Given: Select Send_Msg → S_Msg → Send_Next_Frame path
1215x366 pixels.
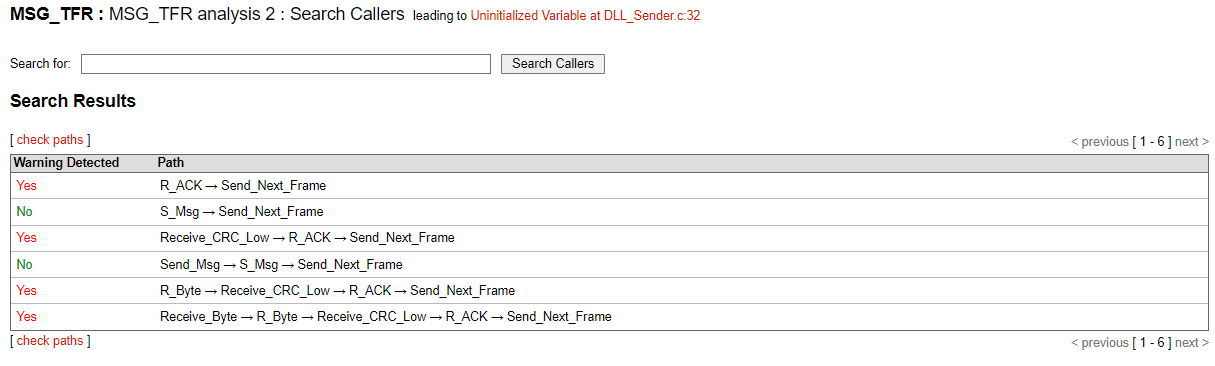Looking at the screenshot, I should click(x=281, y=264).
